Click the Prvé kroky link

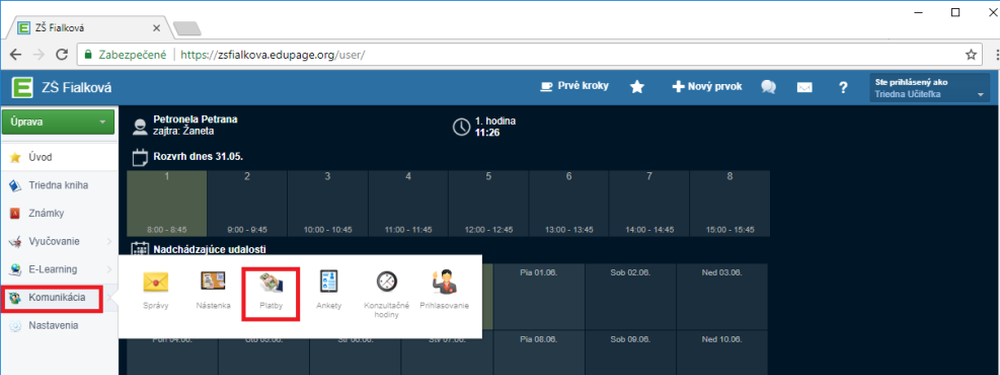(574, 86)
